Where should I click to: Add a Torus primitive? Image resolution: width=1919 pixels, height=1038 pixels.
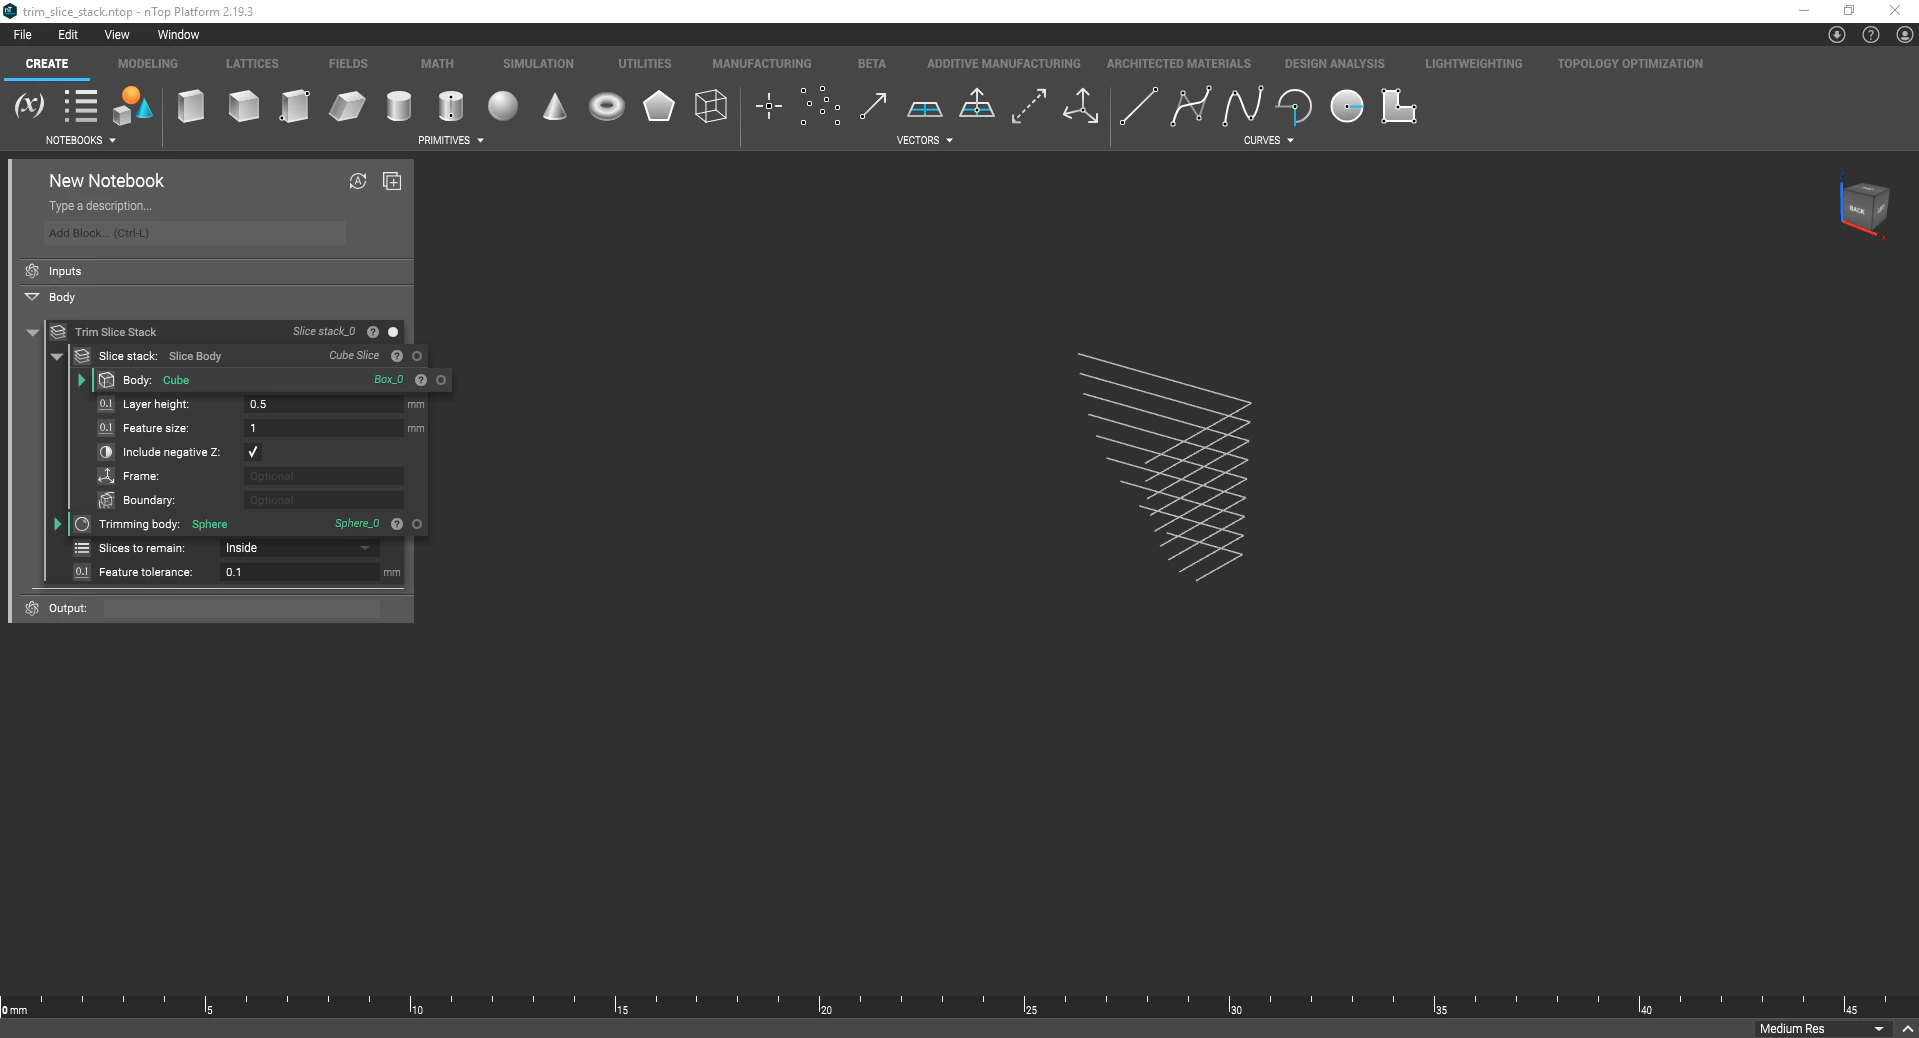pos(607,106)
